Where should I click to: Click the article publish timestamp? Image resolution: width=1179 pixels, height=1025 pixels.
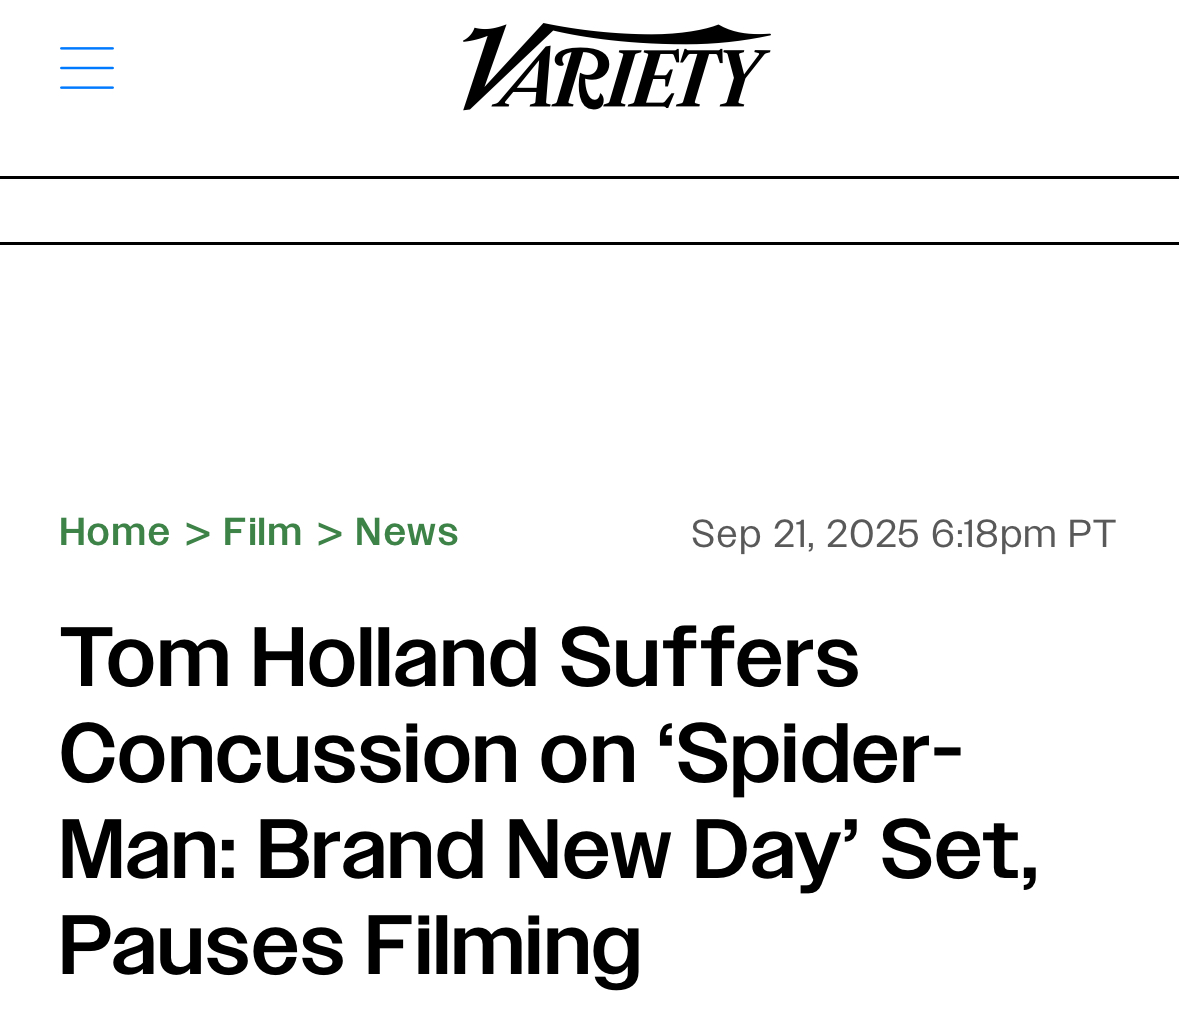902,534
